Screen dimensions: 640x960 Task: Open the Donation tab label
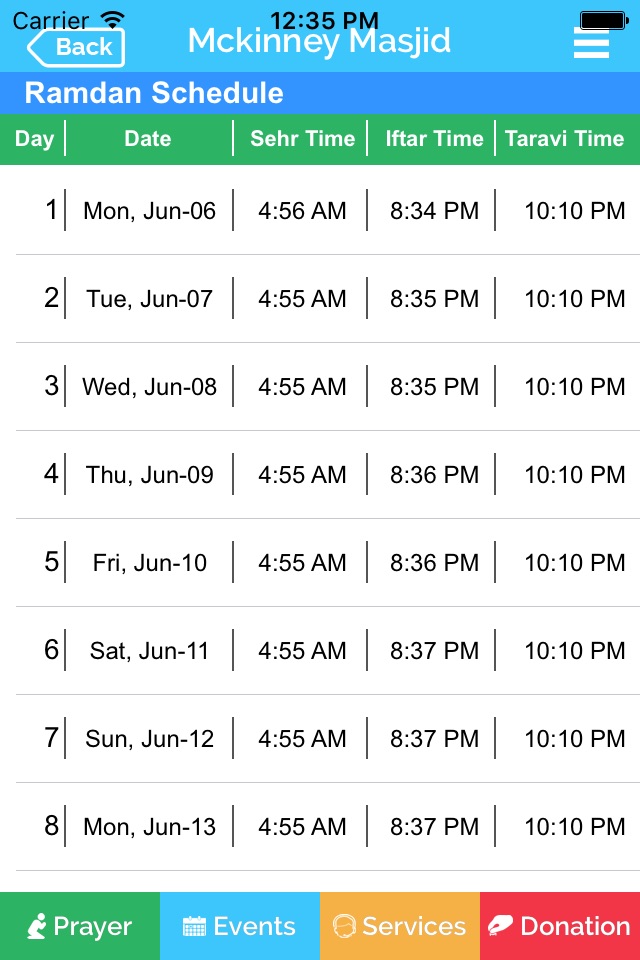pos(575,927)
